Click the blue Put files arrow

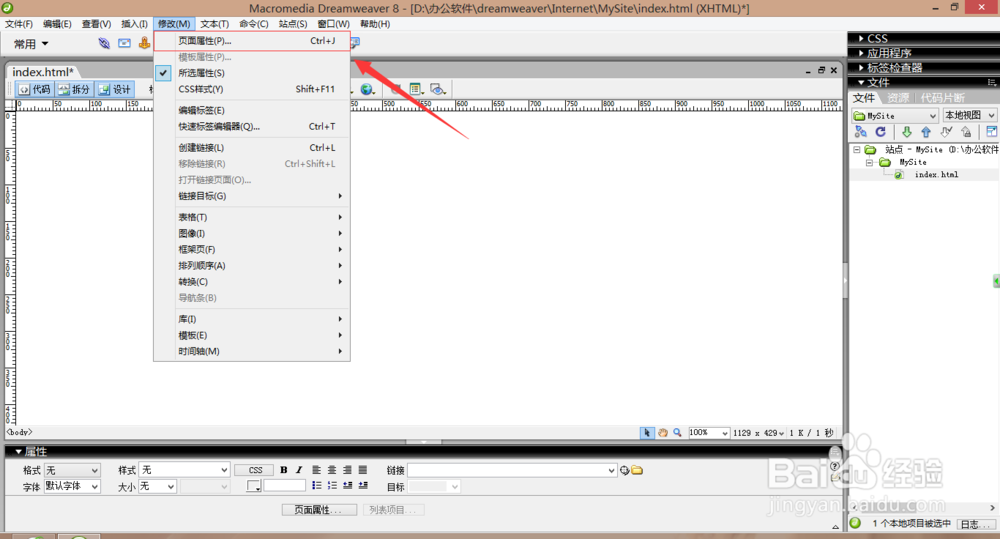tap(926, 132)
